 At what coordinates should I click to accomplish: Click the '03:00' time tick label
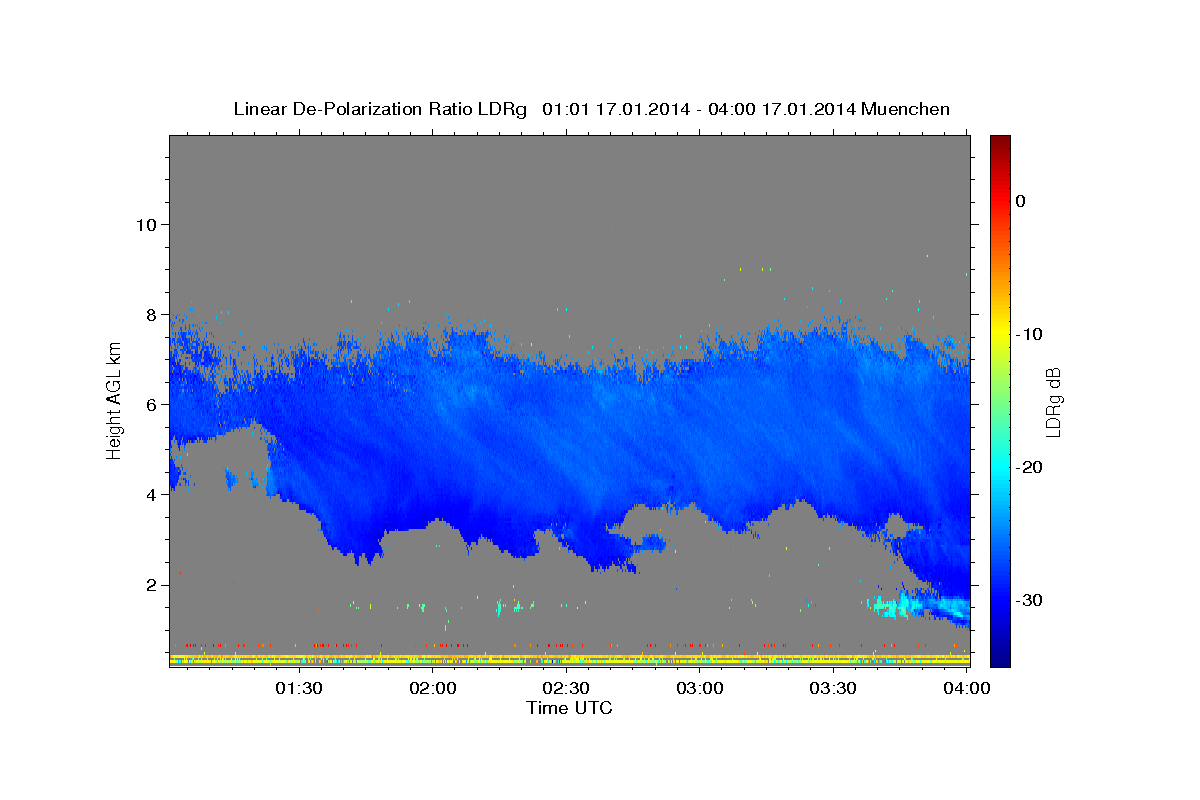click(x=700, y=689)
